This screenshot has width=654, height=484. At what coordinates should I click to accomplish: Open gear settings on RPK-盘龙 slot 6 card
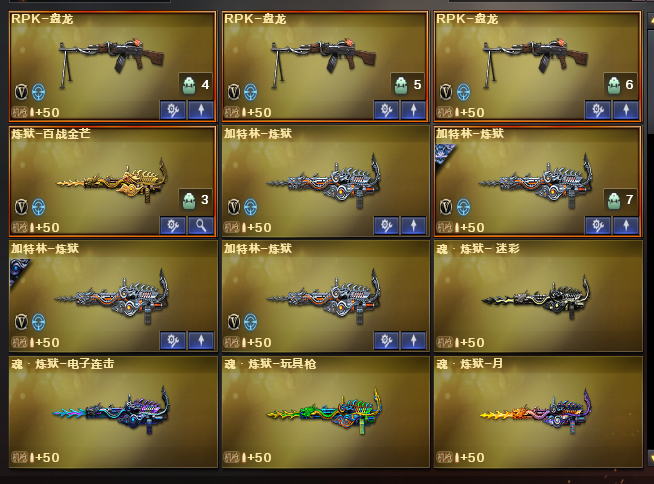(598, 110)
